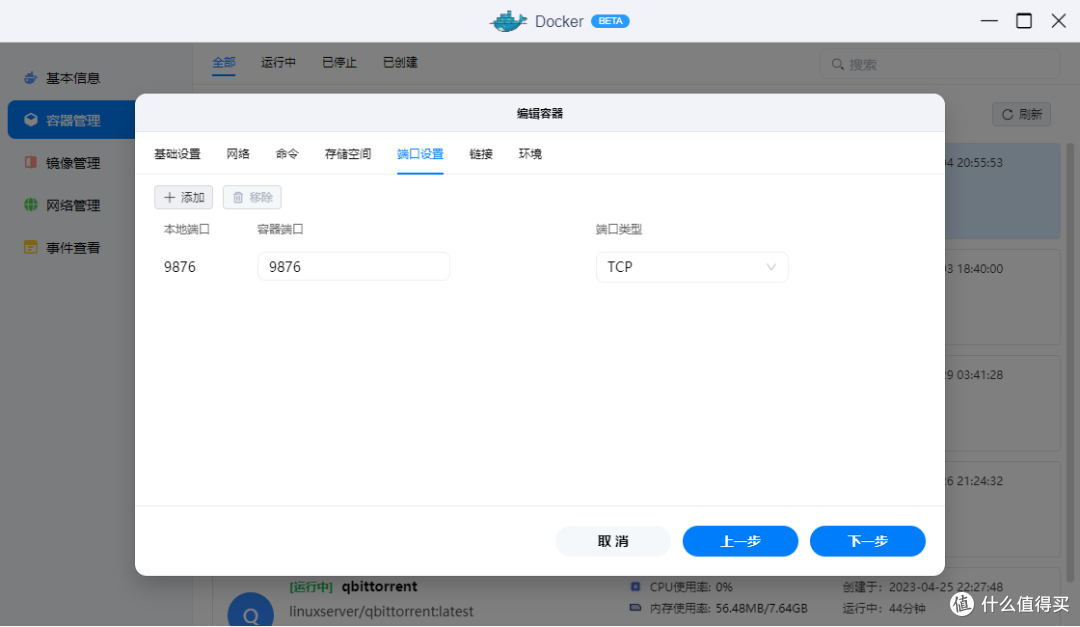Switch to the 运行中 filter tab
1080x627 pixels.
278,62
